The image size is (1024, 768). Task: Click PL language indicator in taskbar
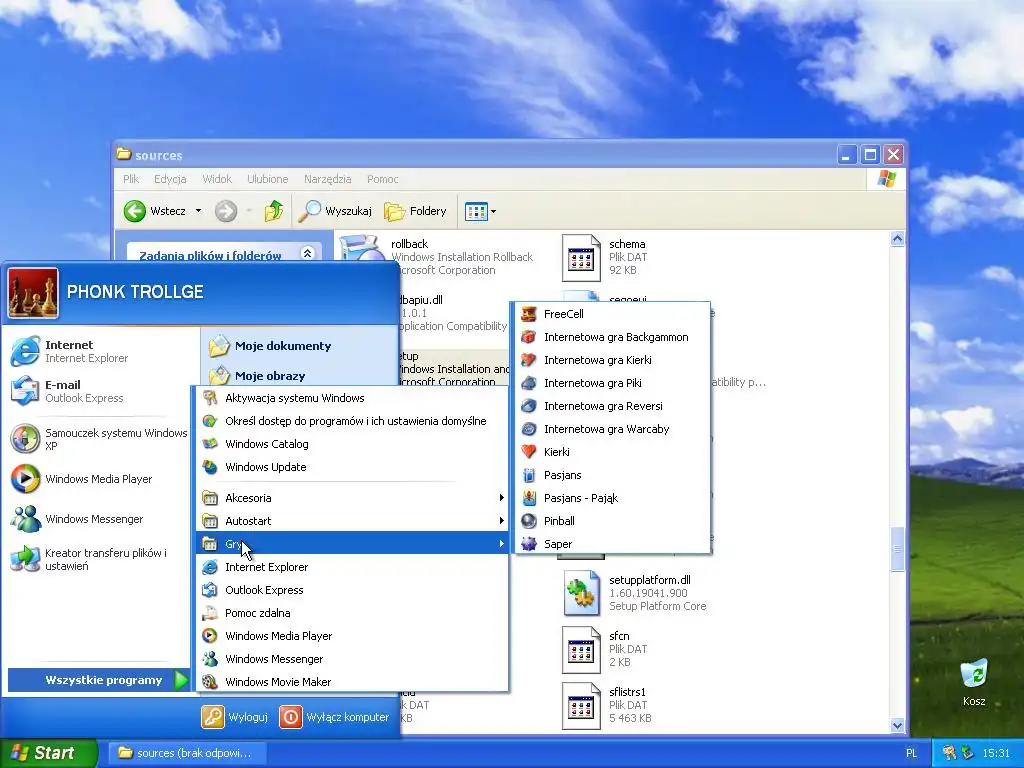[x=912, y=753]
